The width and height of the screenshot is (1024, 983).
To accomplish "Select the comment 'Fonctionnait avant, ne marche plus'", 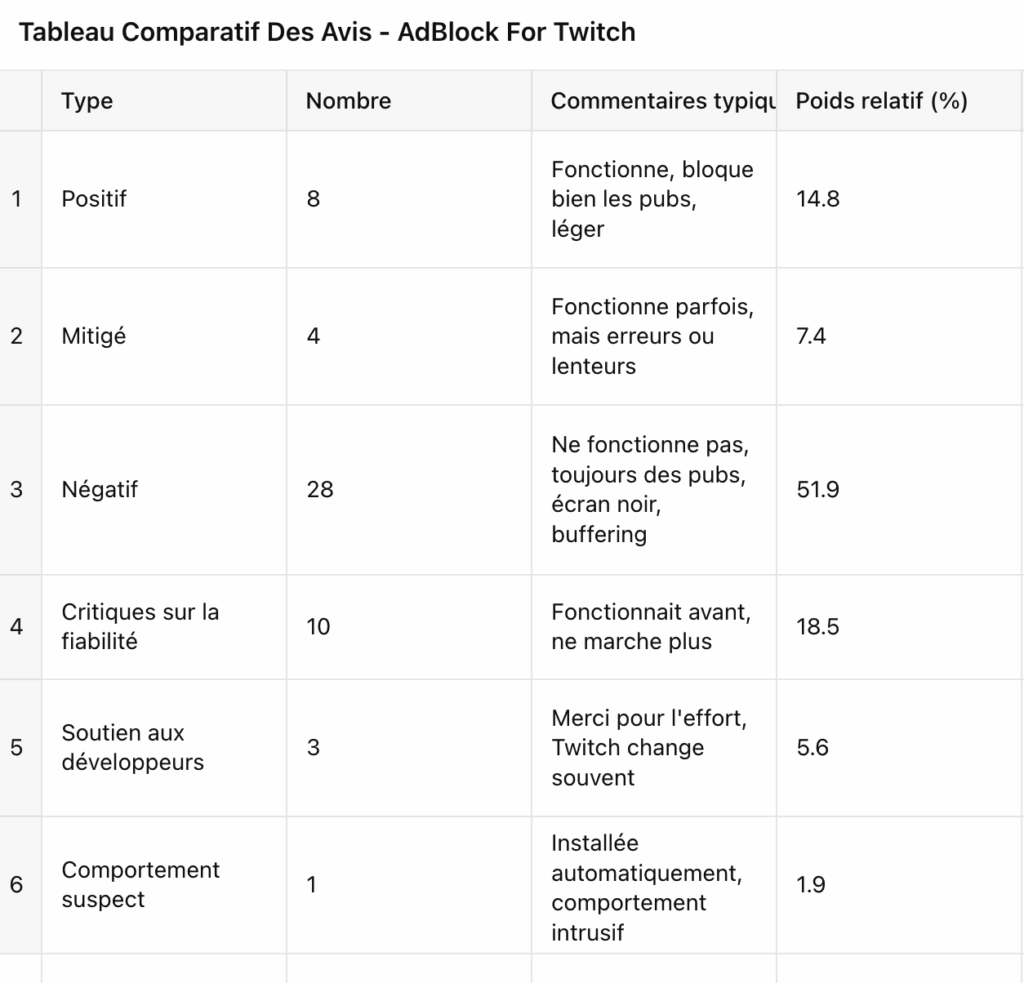I will [x=654, y=627].
